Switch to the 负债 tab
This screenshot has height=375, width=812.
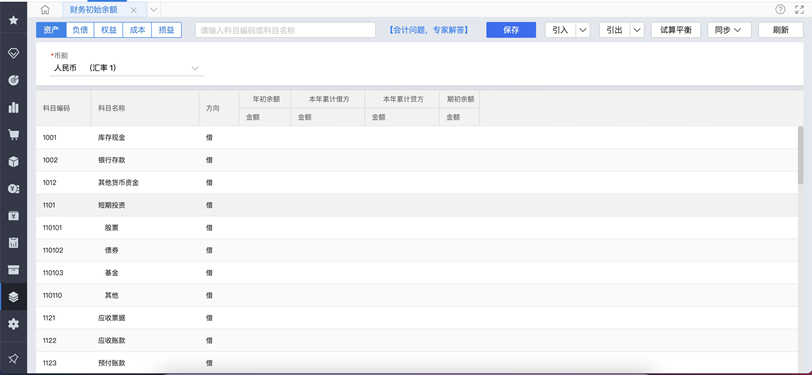click(x=80, y=30)
